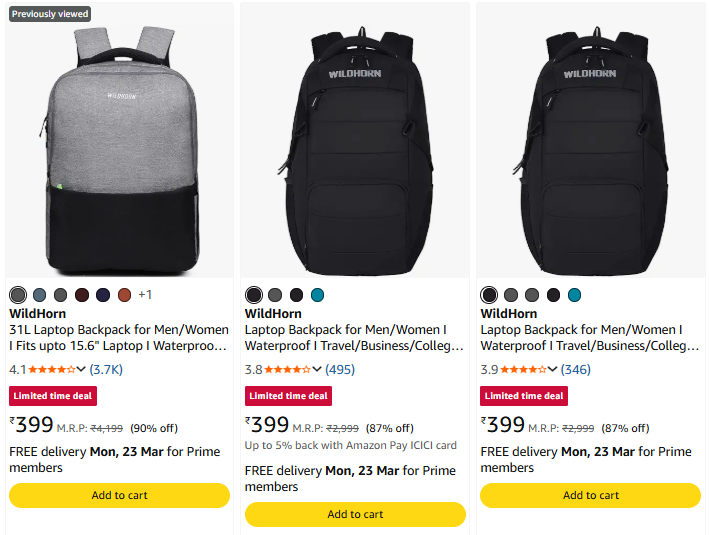Choose the maroon color swatch on the 31L backpack

[82, 295]
